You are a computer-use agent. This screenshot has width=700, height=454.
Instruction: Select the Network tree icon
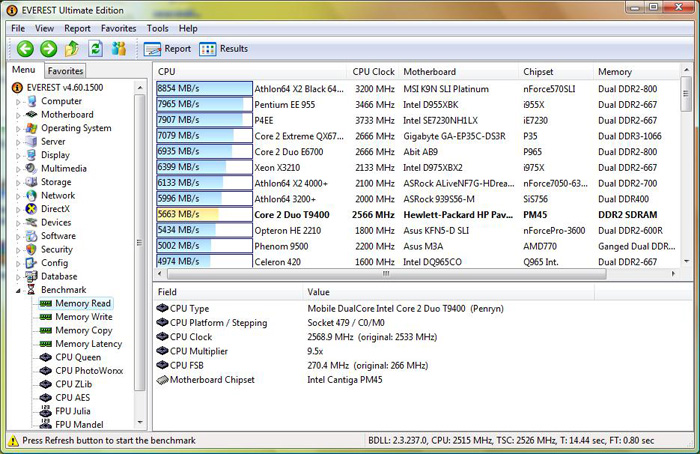tap(32, 196)
